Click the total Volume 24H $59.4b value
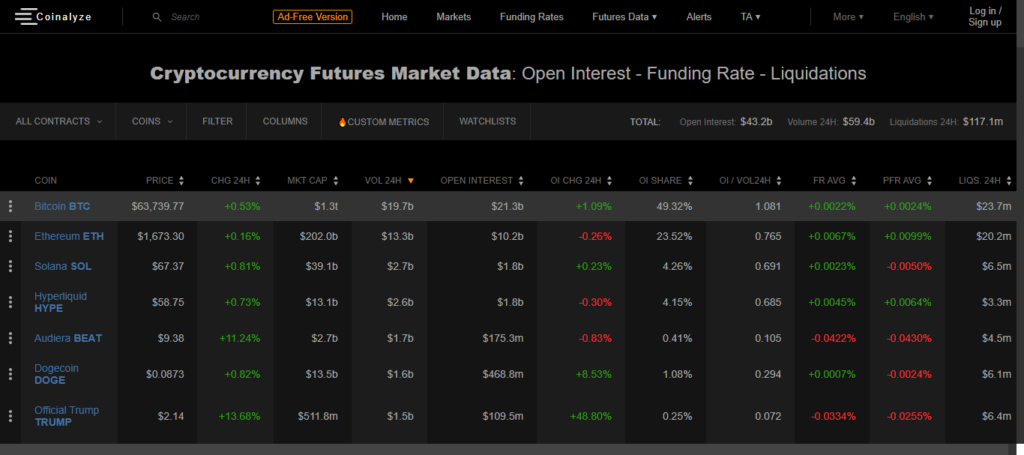Screen dimensions: 1024x455 click(859, 121)
